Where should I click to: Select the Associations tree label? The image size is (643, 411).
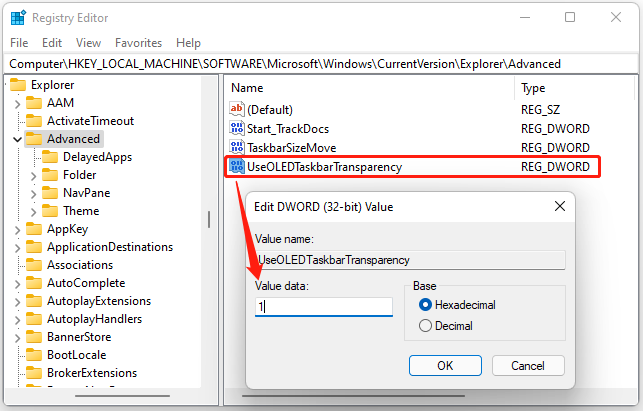[80, 265]
